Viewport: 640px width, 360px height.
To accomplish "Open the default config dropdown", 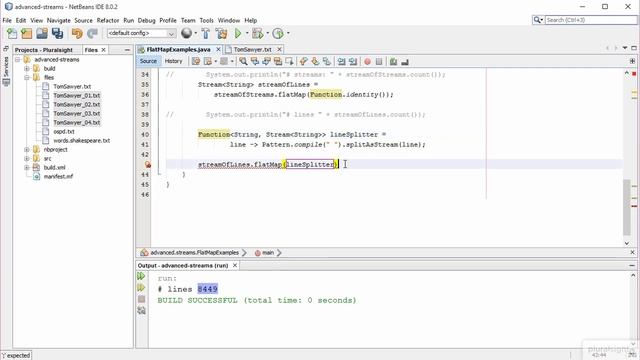I will (142, 33).
